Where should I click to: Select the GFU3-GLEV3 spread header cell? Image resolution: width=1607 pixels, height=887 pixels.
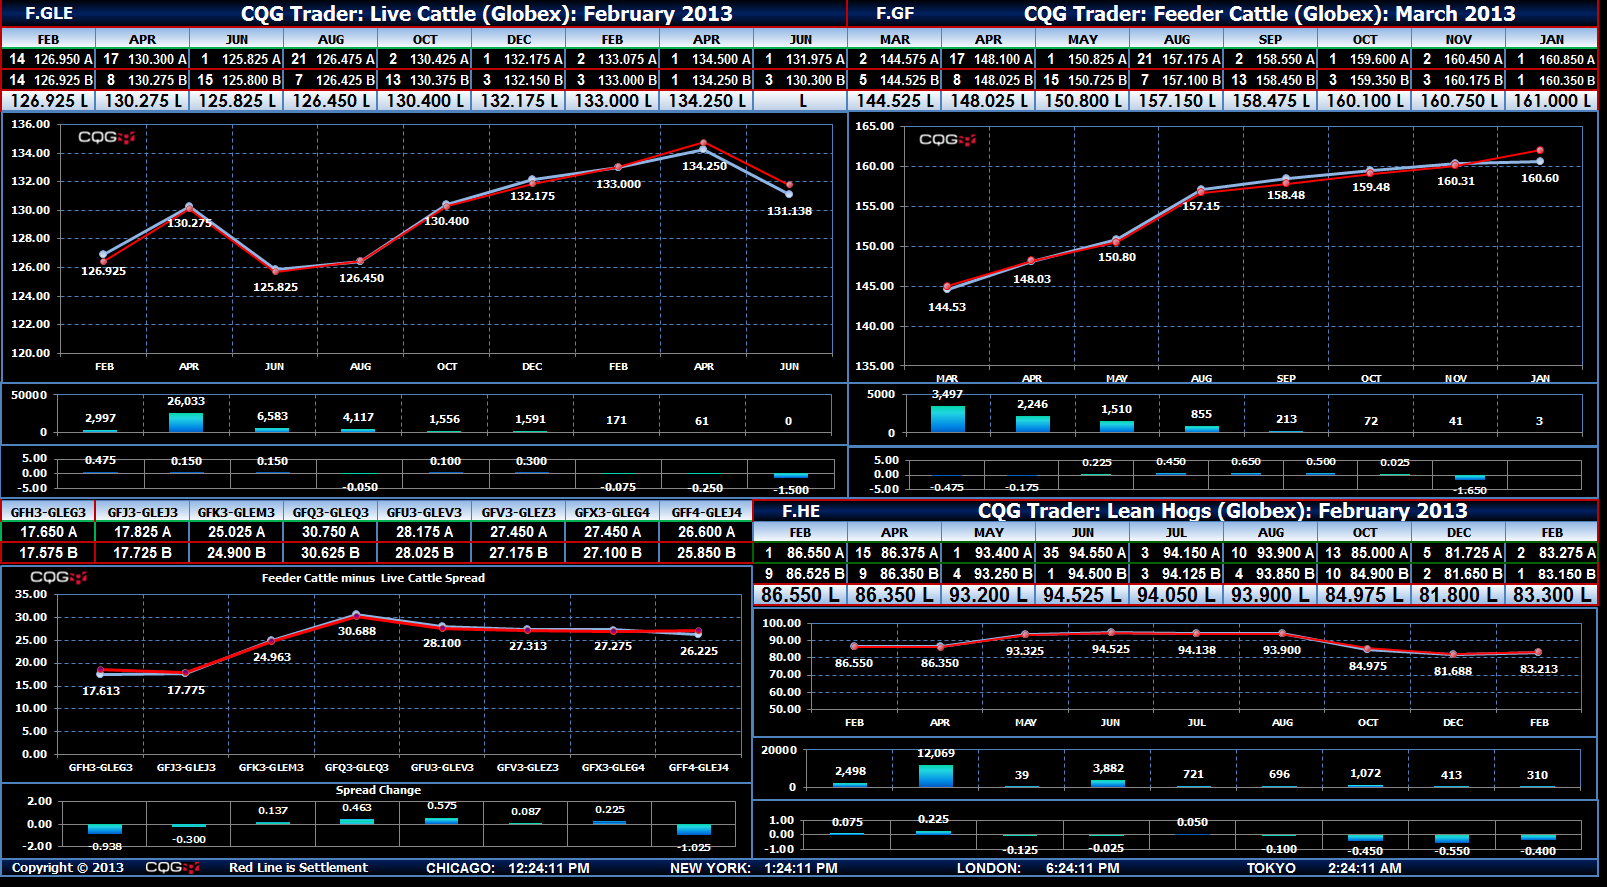click(424, 512)
